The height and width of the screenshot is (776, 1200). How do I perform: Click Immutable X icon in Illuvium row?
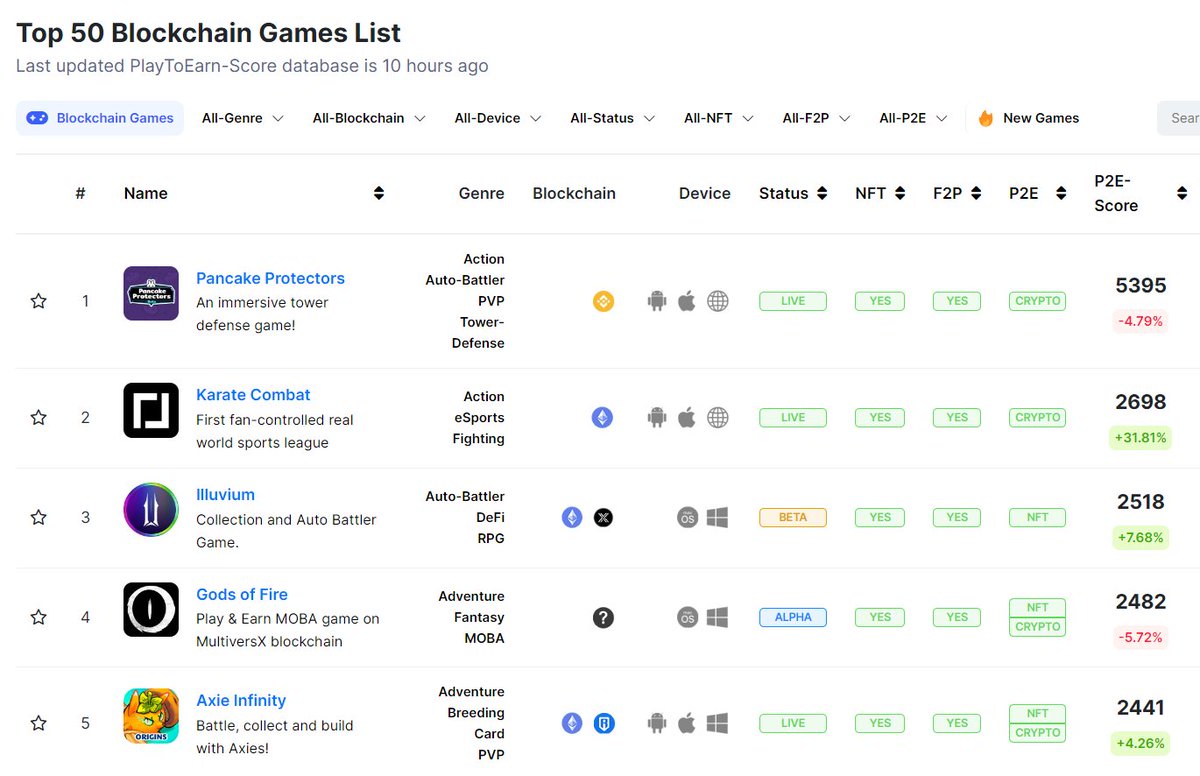tap(603, 518)
